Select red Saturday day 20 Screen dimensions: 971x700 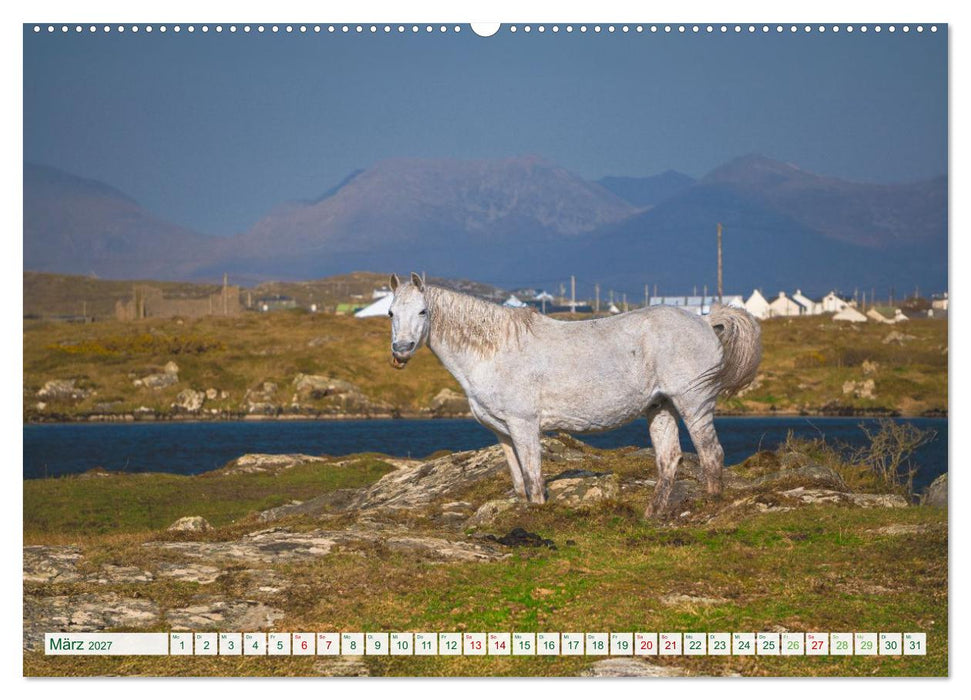click(x=646, y=644)
